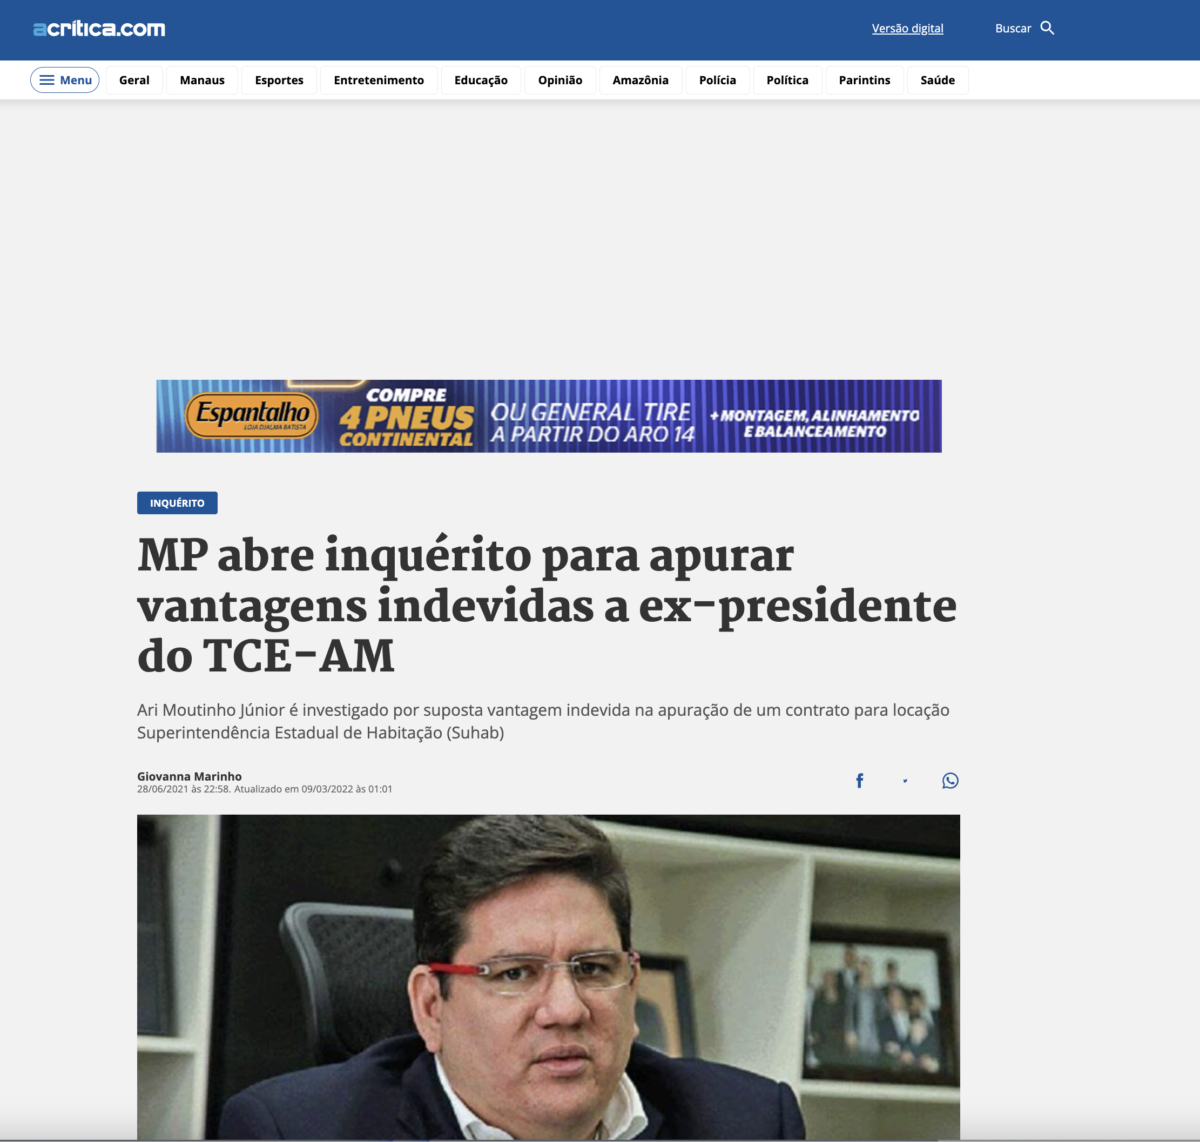Open the Esportes category

279,80
